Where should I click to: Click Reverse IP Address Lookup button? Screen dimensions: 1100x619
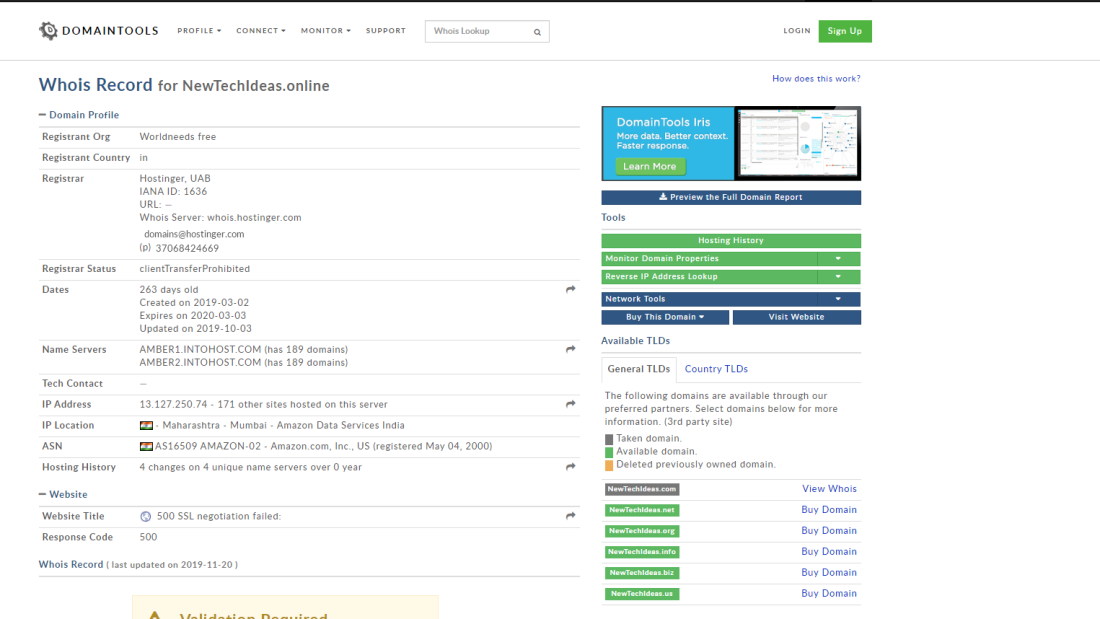click(709, 277)
